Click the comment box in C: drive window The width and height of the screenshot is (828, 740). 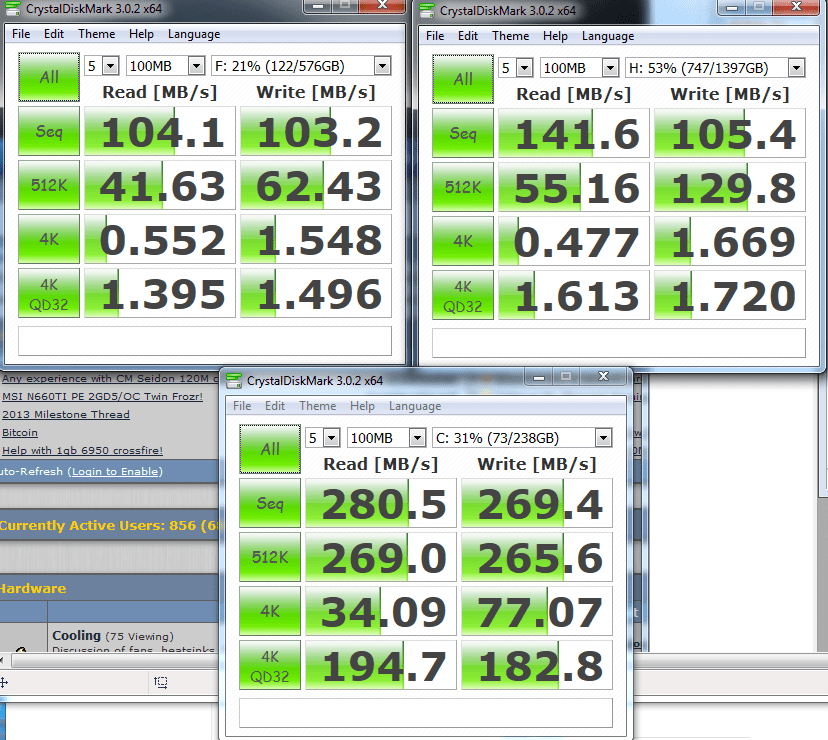tap(426, 713)
